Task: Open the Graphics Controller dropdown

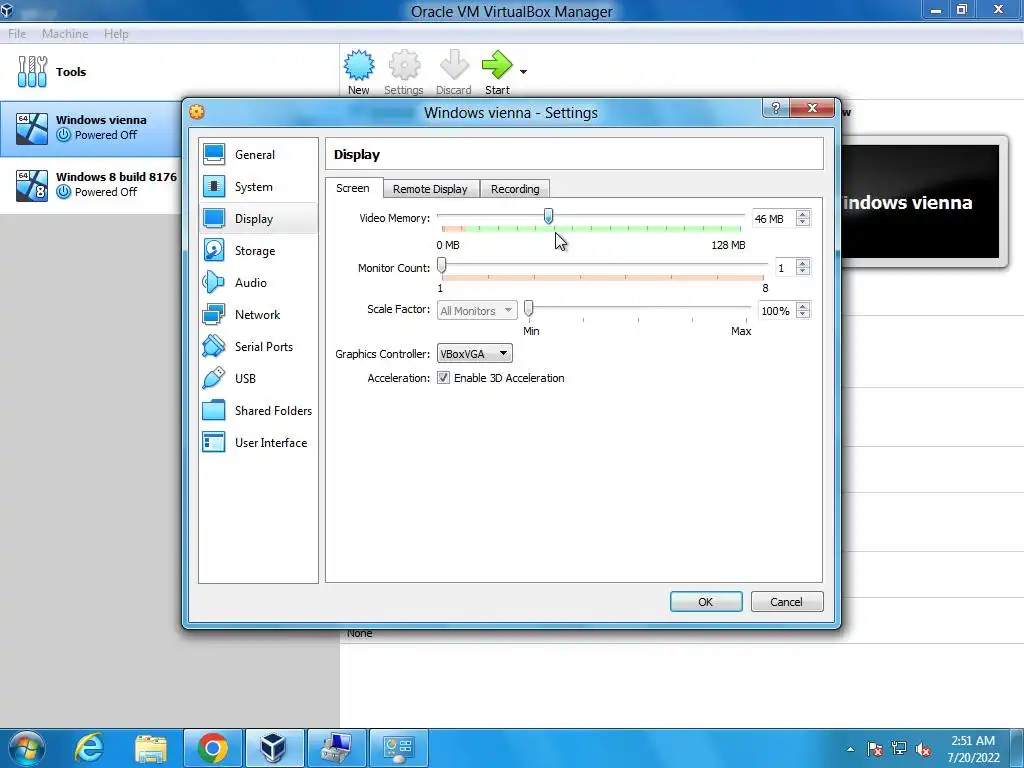Action: [x=475, y=354]
